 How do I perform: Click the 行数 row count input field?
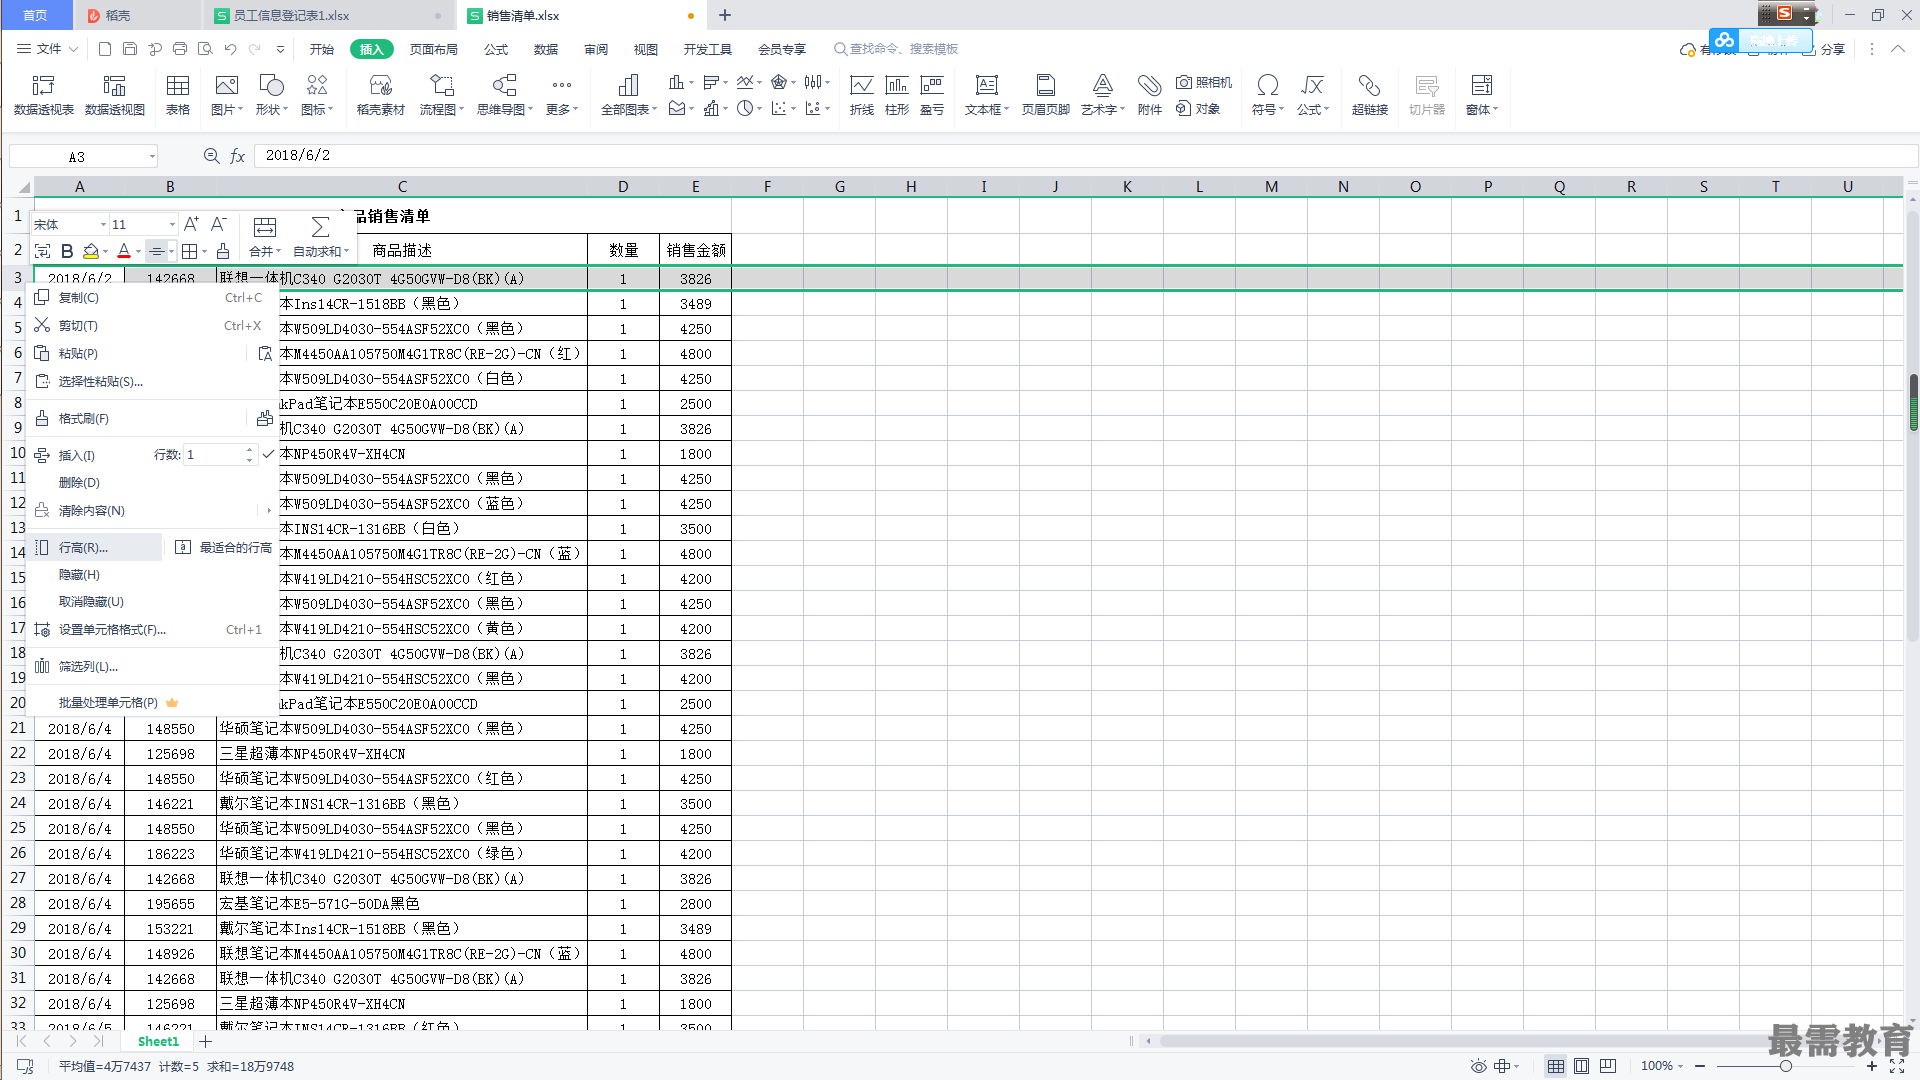[x=220, y=454]
